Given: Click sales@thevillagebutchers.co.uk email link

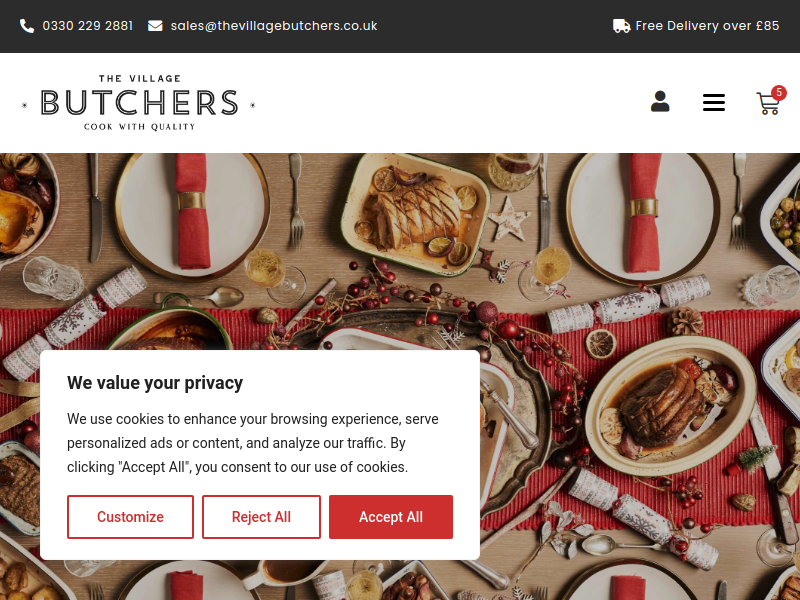Looking at the screenshot, I should [274, 26].
